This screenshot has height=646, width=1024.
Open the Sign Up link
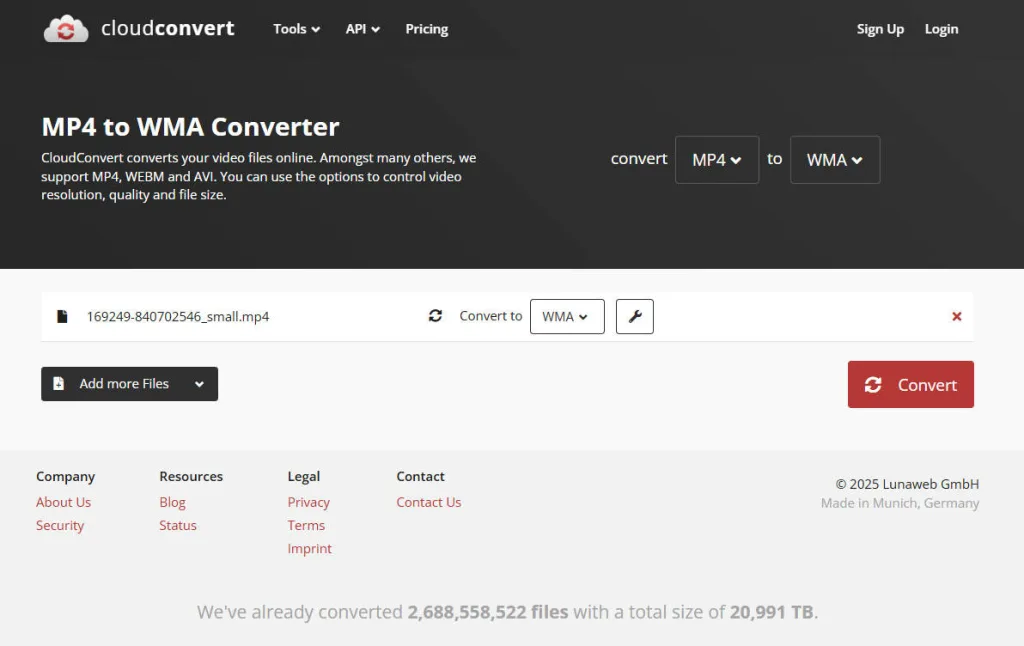pos(880,29)
